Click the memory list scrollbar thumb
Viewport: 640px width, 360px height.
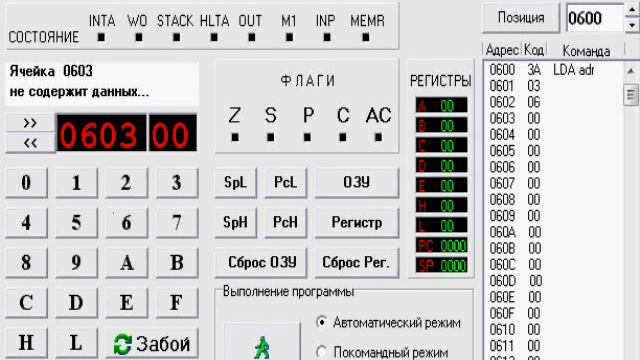631,95
